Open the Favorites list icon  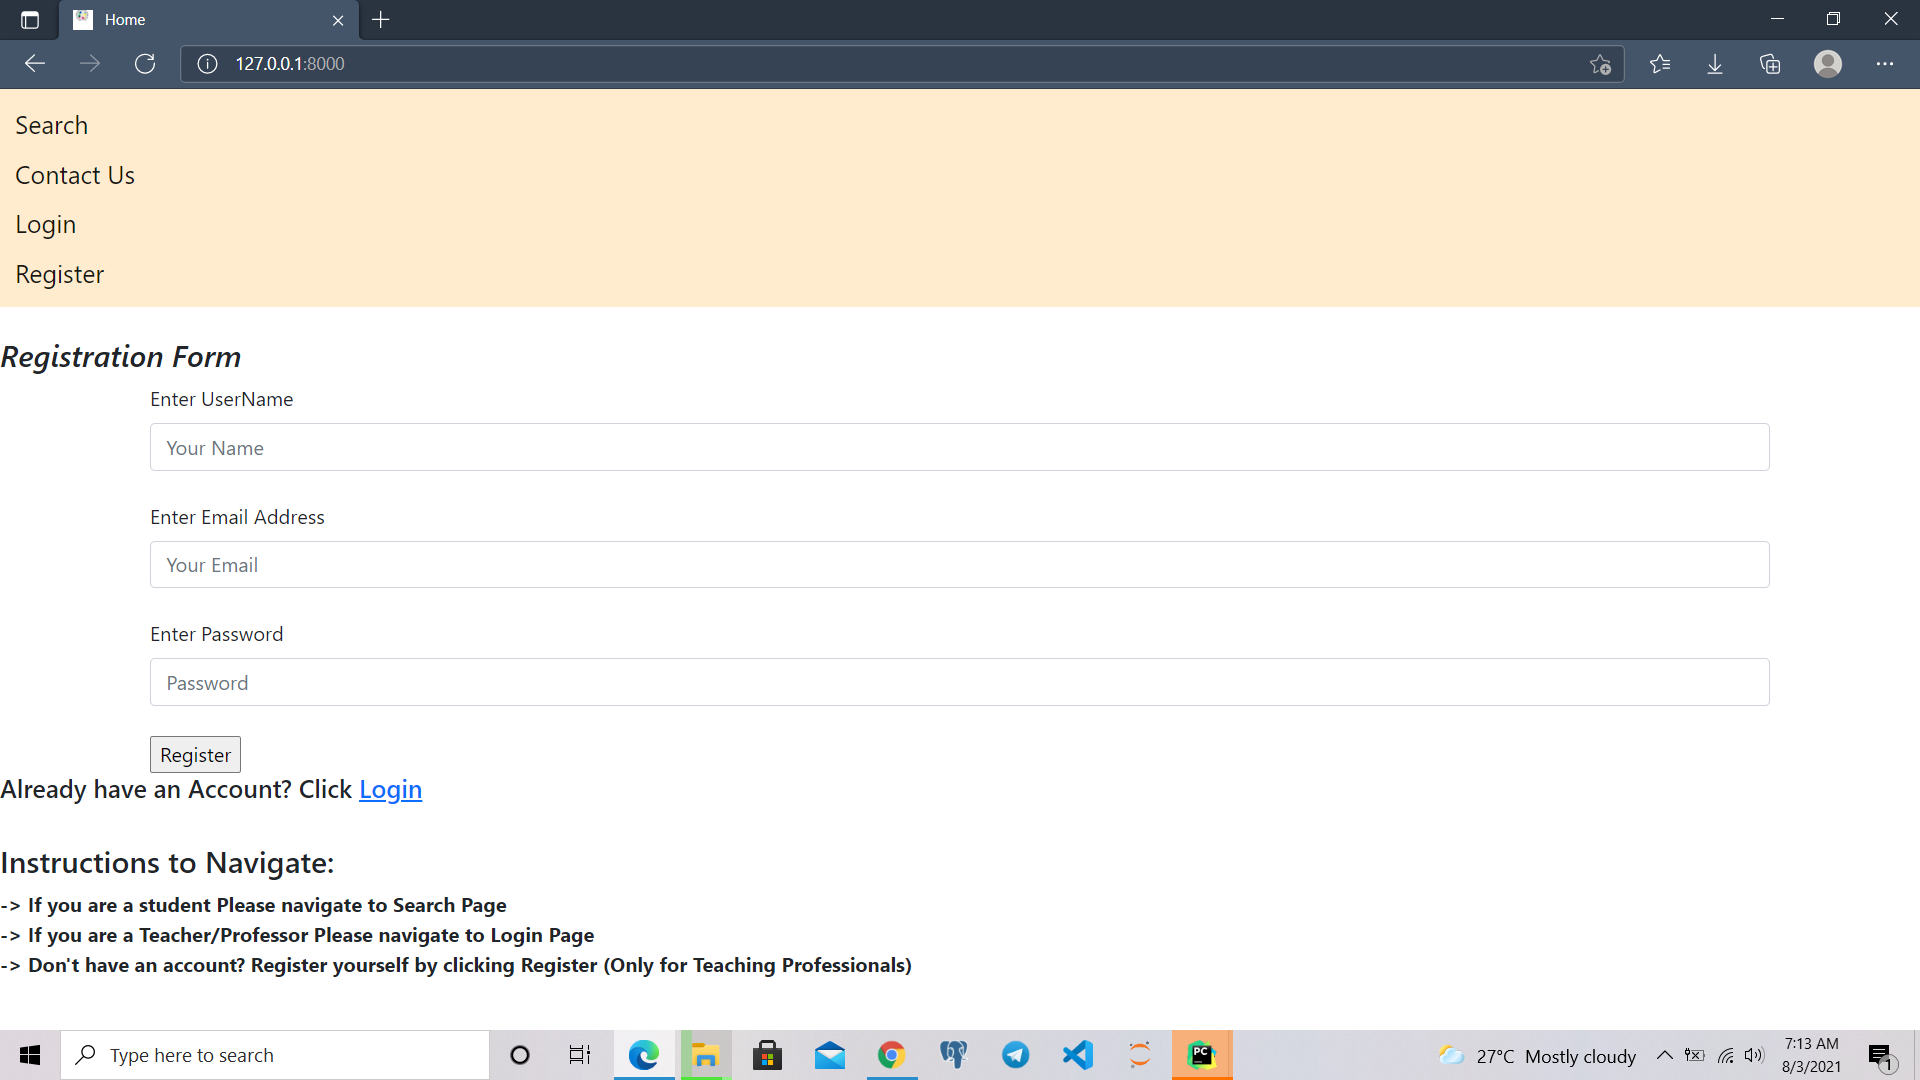(1660, 64)
